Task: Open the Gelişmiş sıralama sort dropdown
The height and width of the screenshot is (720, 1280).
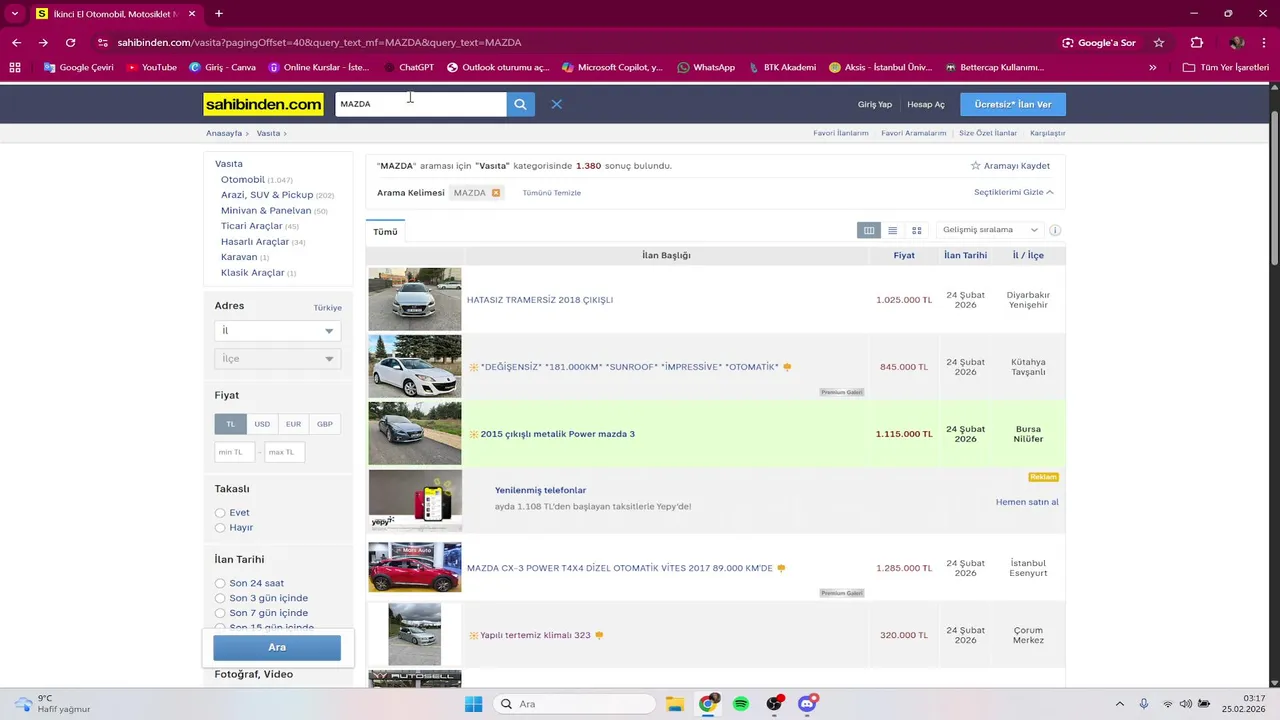Action: [990, 230]
